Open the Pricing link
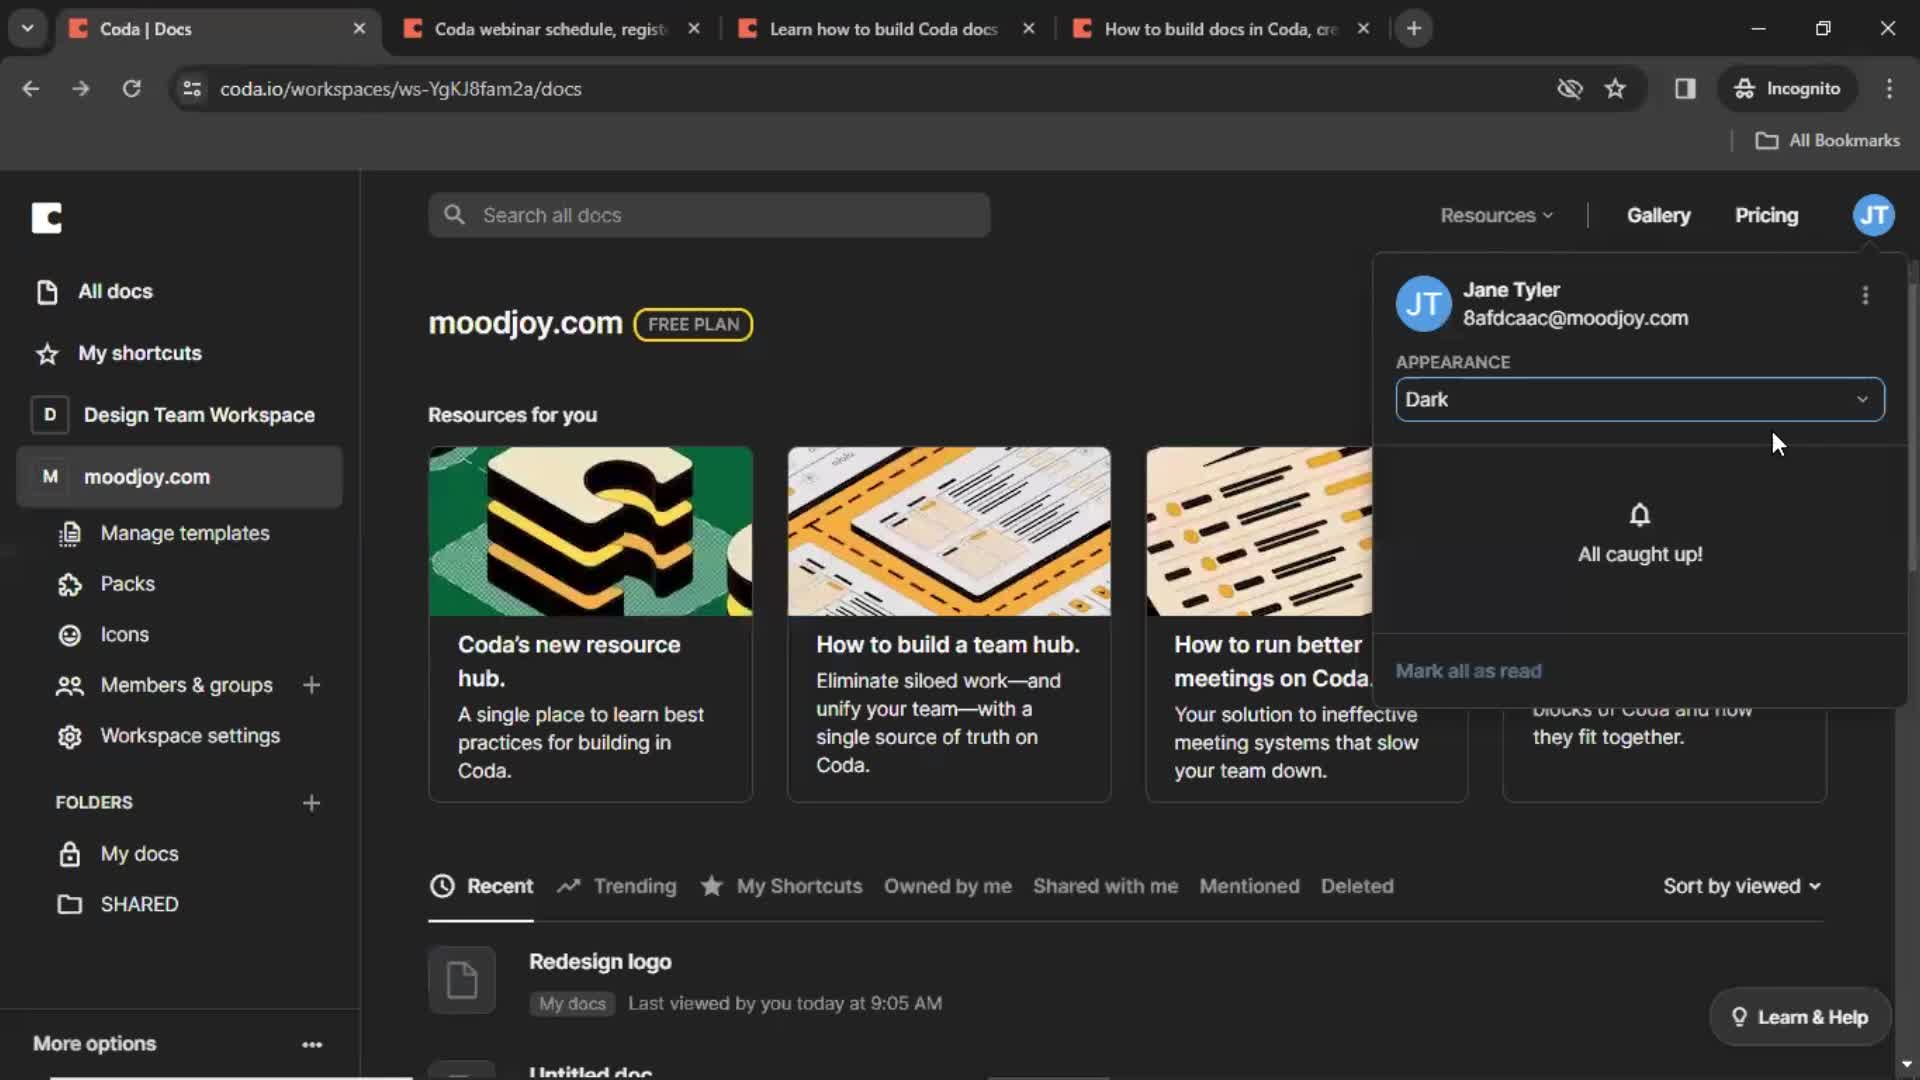 point(1766,215)
